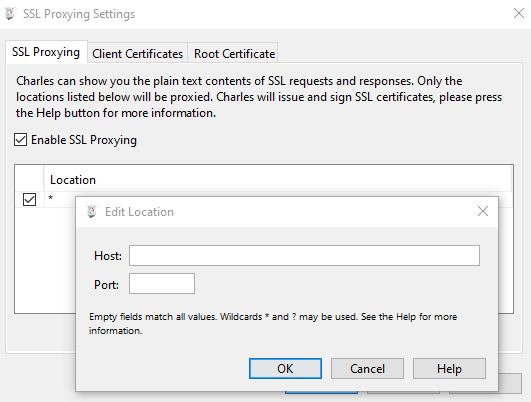Confirm Edit Location with OK
531x402 pixels.
pyautogui.click(x=285, y=368)
